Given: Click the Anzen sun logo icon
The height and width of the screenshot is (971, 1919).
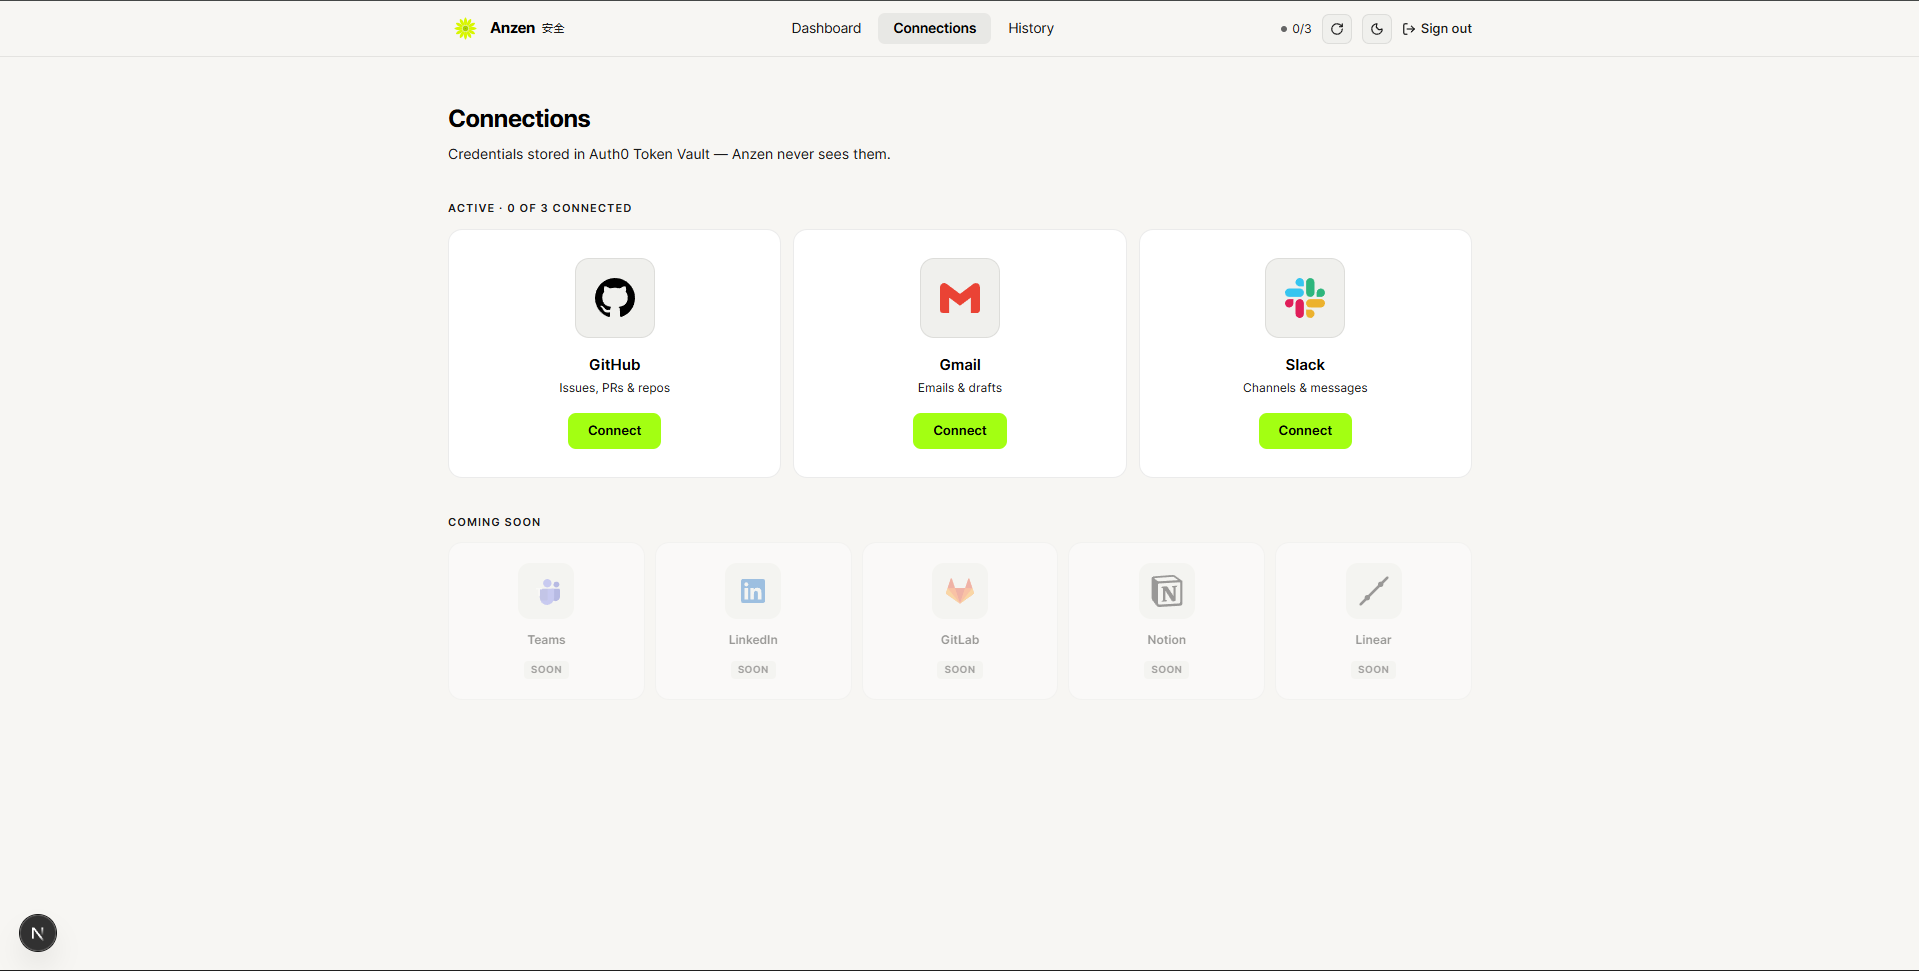Looking at the screenshot, I should (x=465, y=28).
